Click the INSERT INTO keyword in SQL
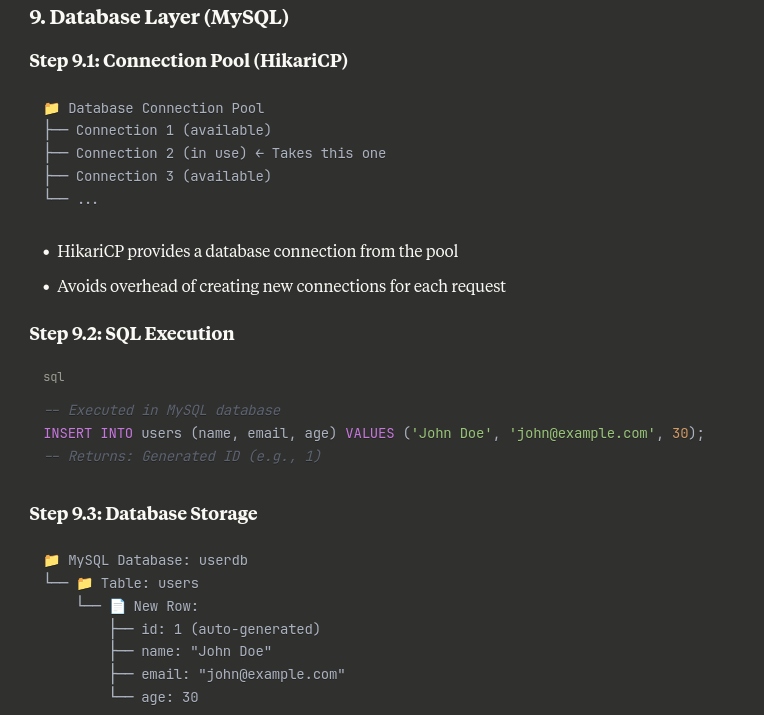Screen dimensions: 764x715 tap(88, 433)
